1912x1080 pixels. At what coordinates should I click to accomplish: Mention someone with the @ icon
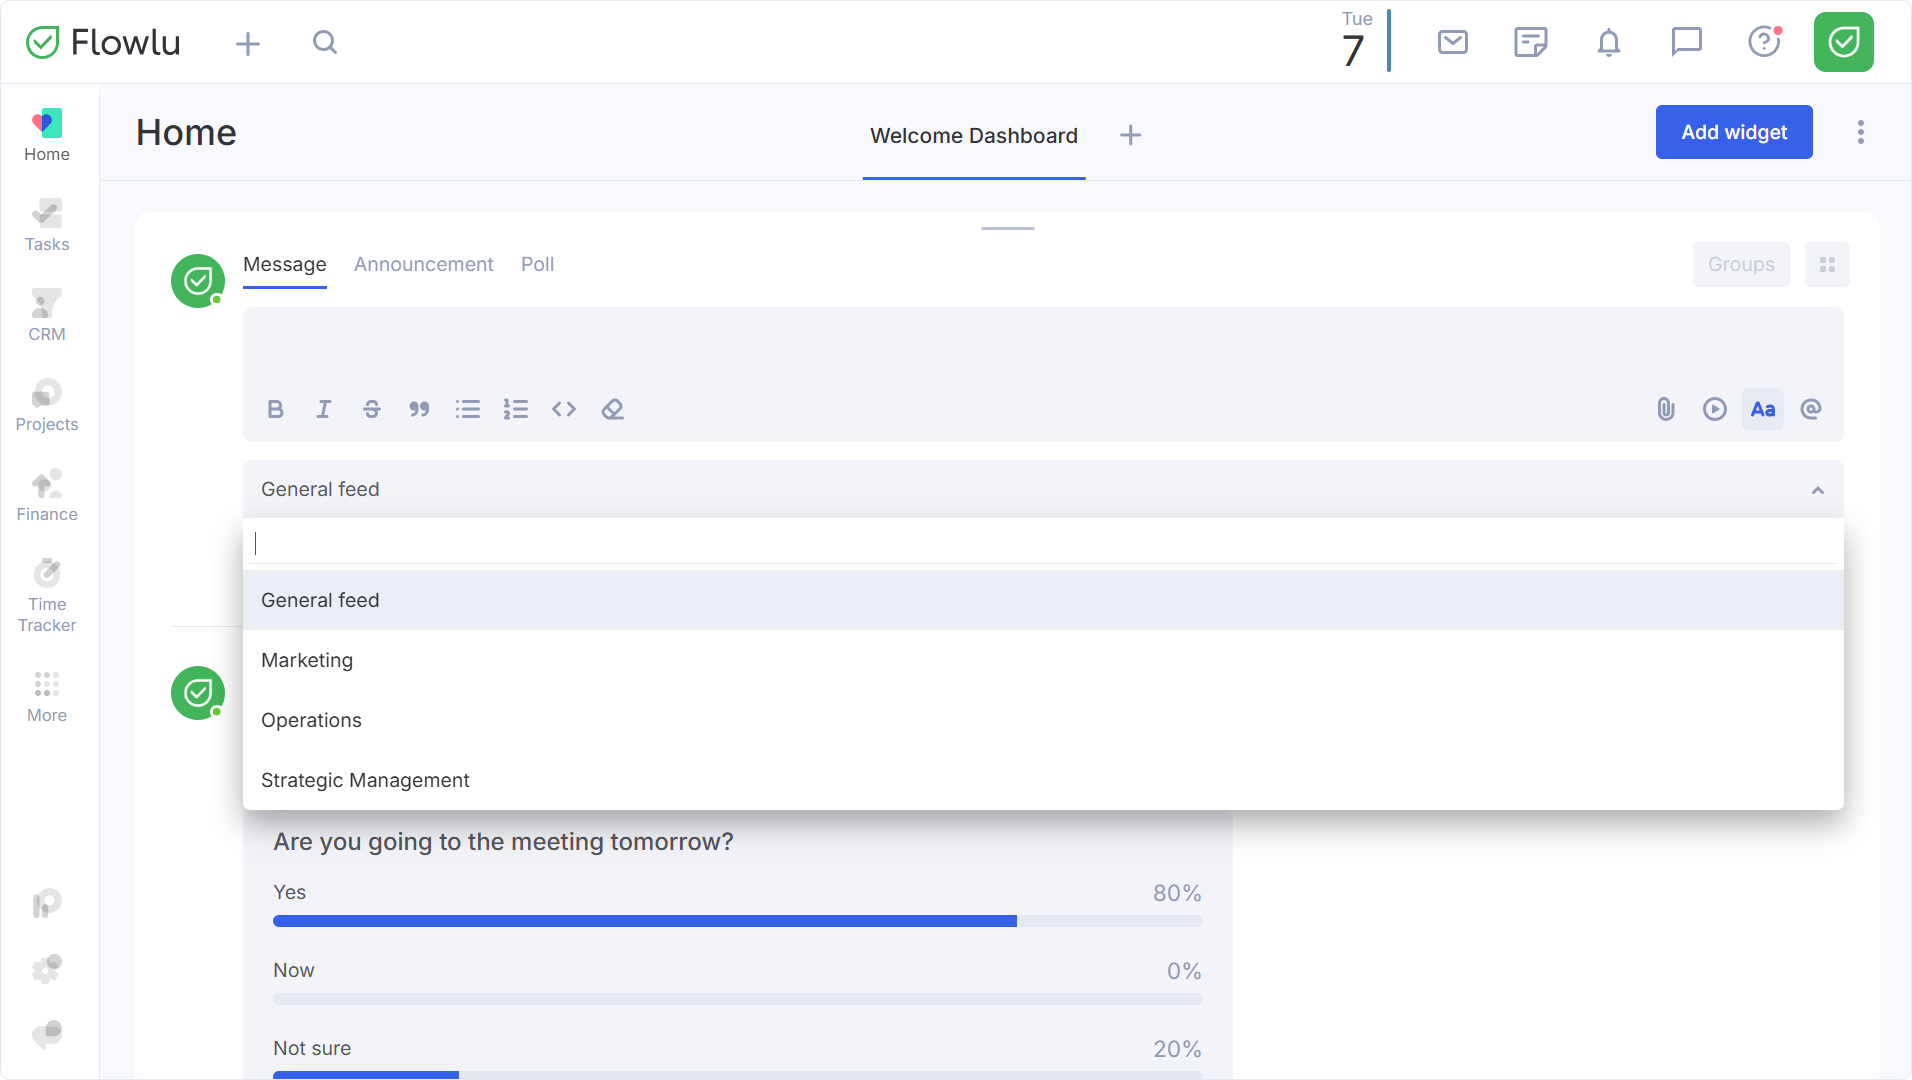pos(1811,409)
